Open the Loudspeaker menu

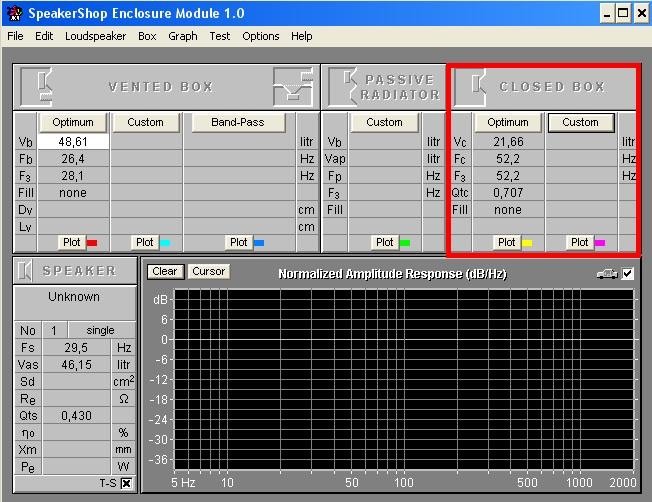tap(95, 36)
